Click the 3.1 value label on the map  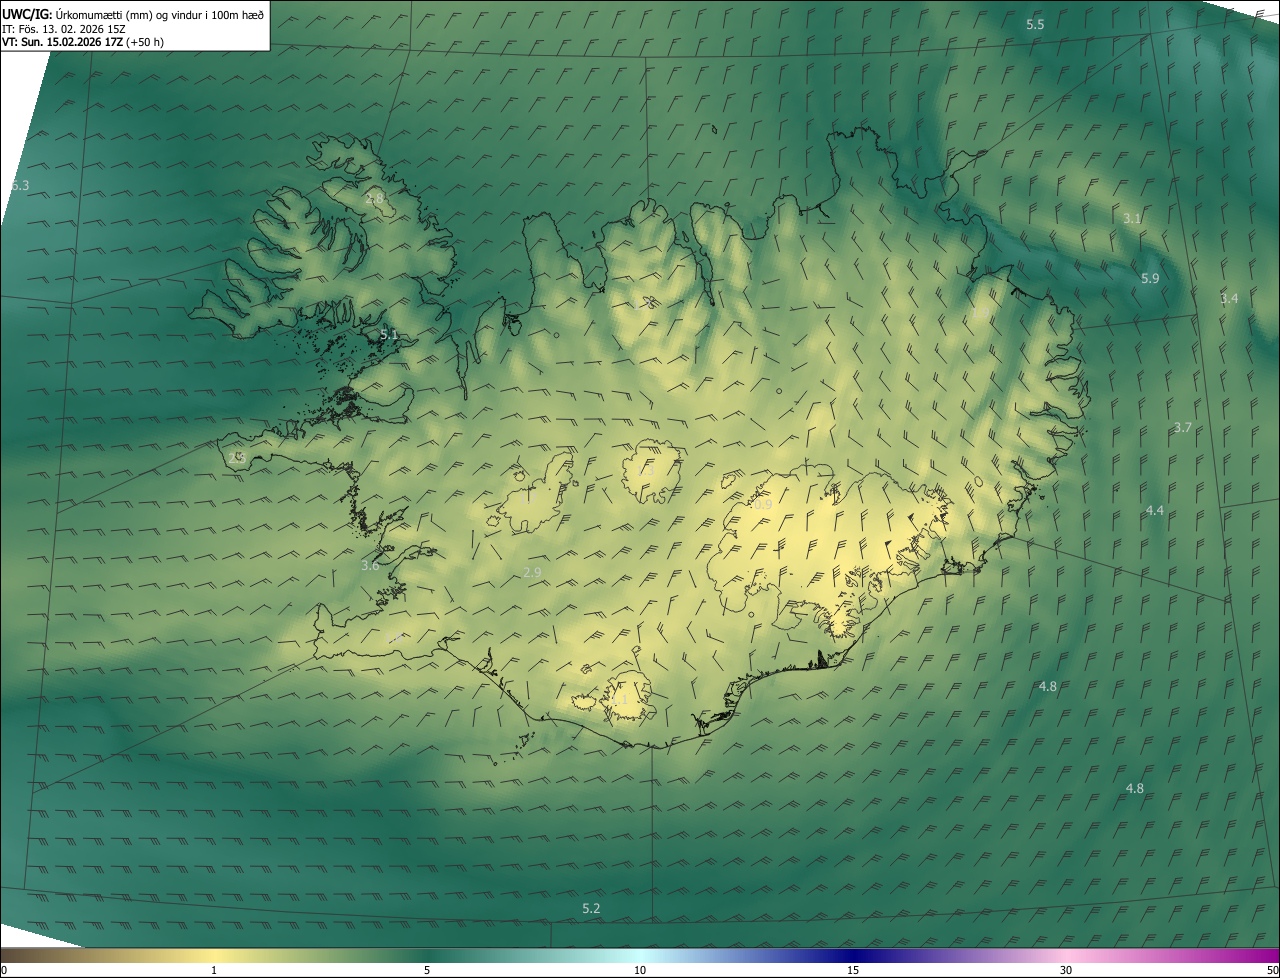(x=1131, y=218)
